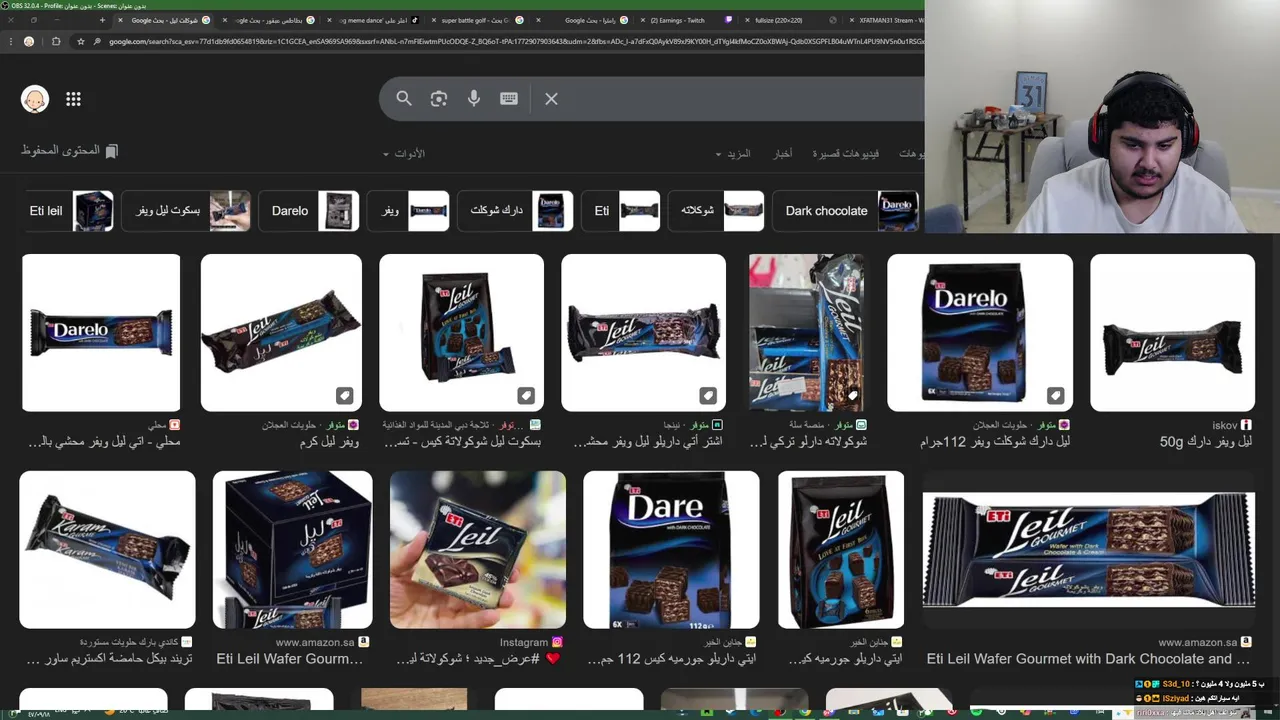Image resolution: width=1280 pixels, height=720 pixels.
Task: Click the magnifier search icon in Google search box
Action: 404,99
